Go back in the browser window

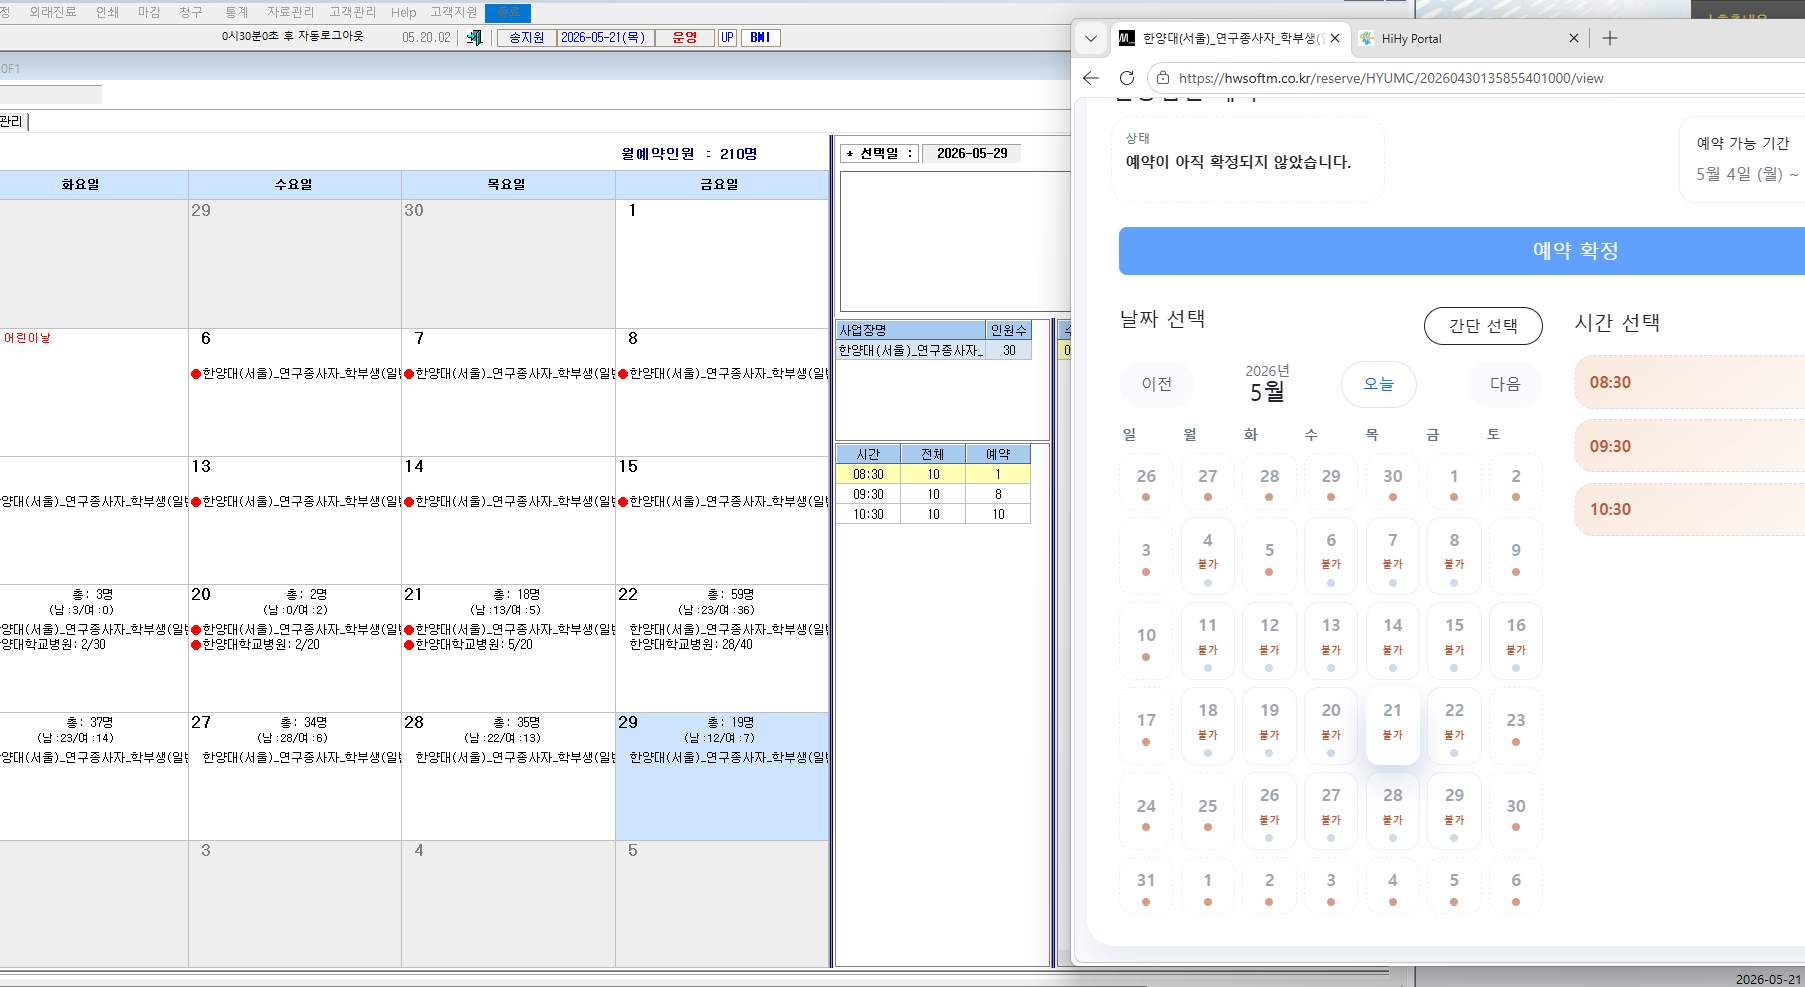coord(1091,78)
